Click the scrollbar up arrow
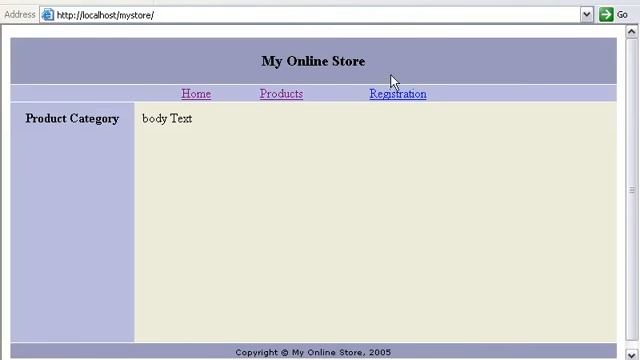Viewport: 640px width, 360px height. tap(631, 31)
